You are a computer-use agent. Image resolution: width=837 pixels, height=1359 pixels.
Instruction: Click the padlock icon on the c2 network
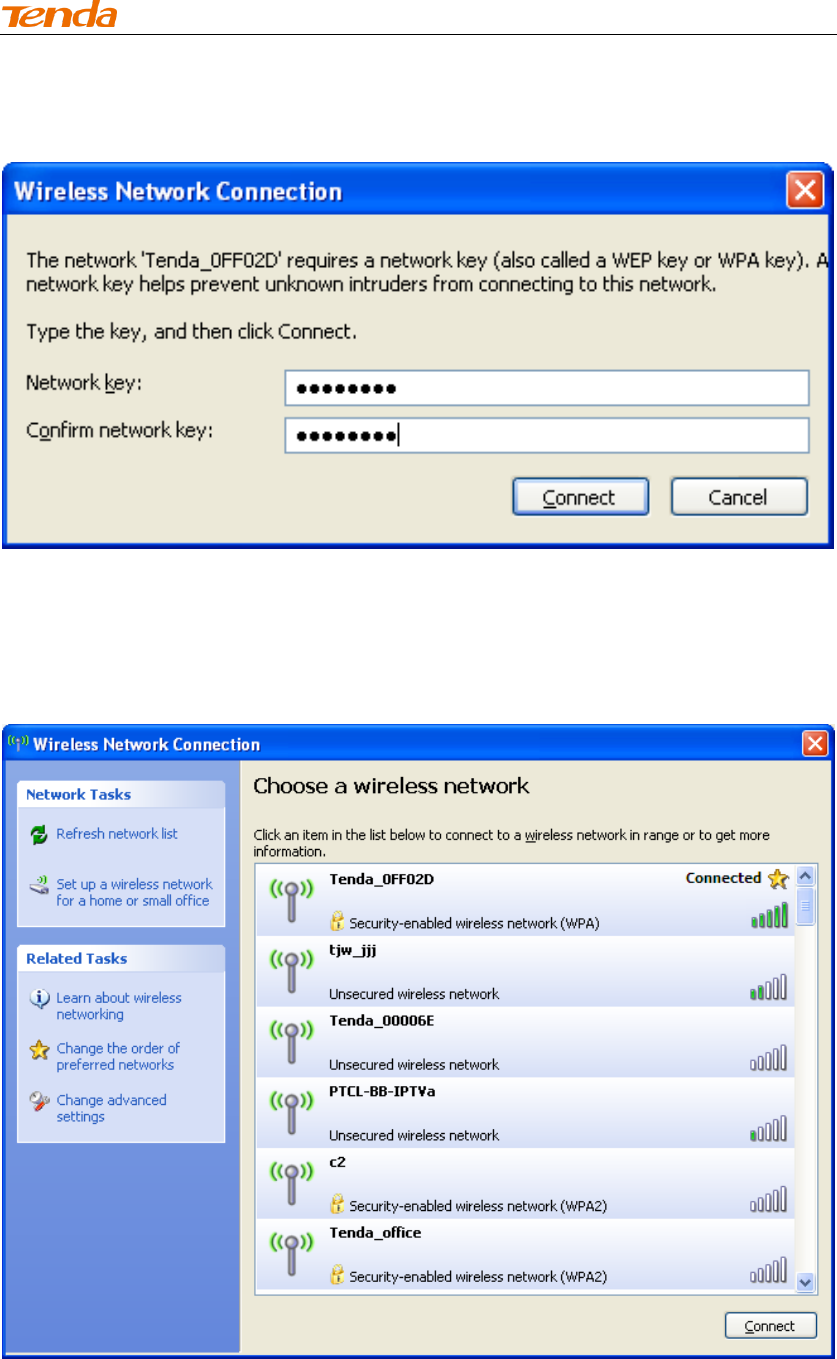coord(337,1205)
